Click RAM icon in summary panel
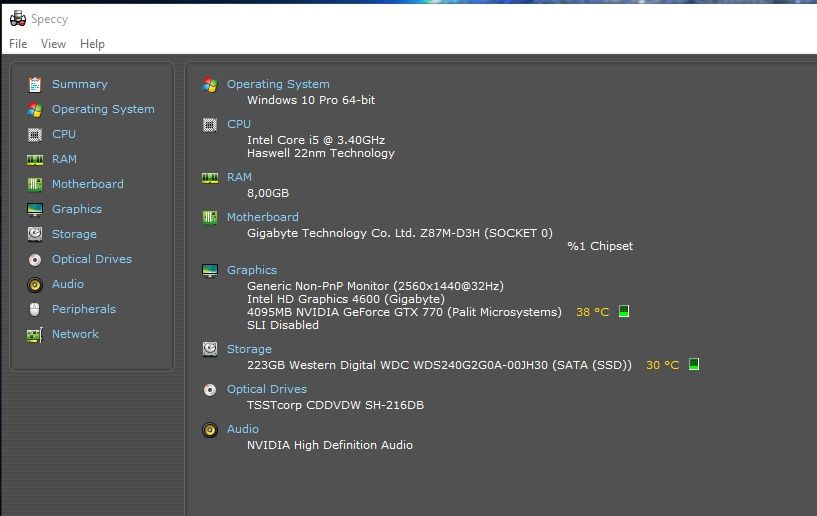Image resolution: width=817 pixels, height=516 pixels. [x=210, y=178]
